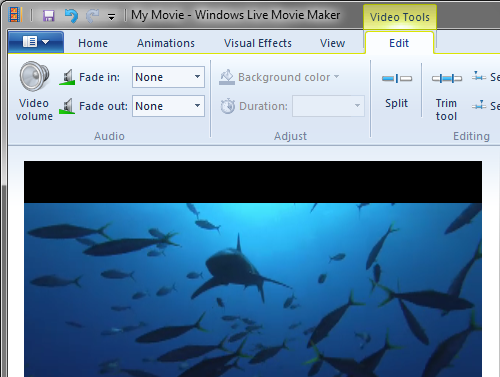Click the 'Fade out:' label

pos(103,106)
